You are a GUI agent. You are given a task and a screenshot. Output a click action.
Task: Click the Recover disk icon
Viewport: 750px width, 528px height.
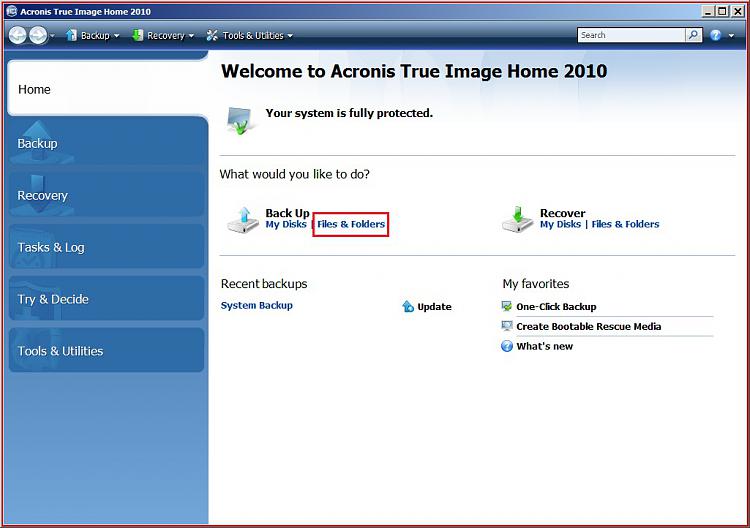click(518, 220)
